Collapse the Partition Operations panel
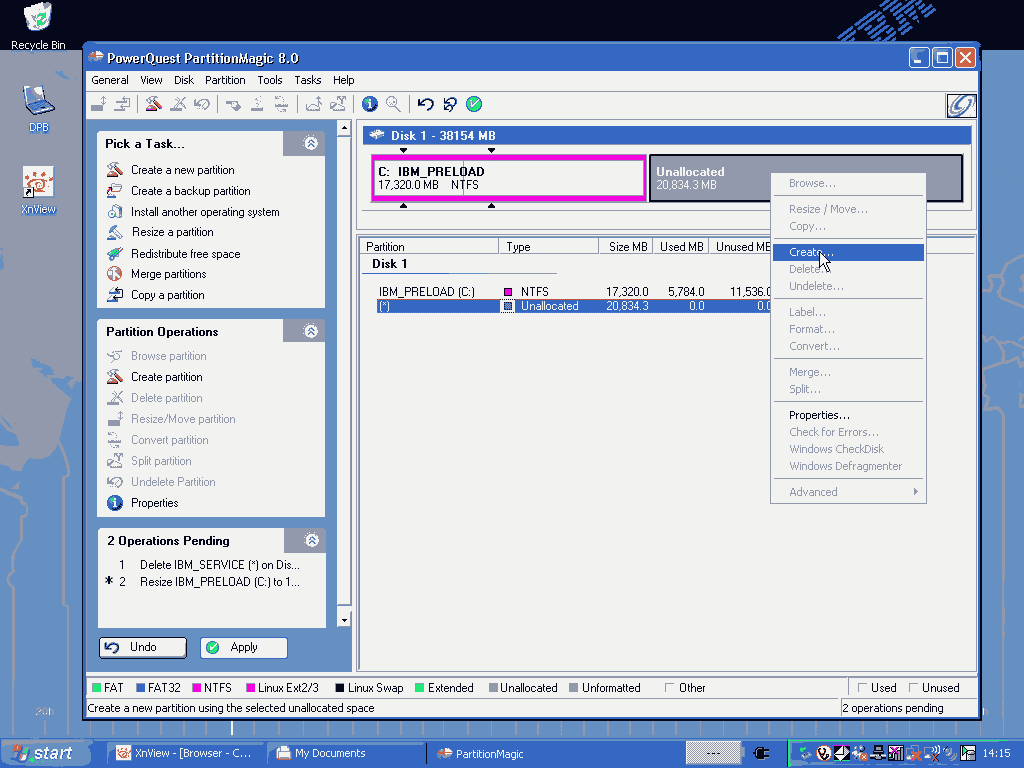 point(311,331)
